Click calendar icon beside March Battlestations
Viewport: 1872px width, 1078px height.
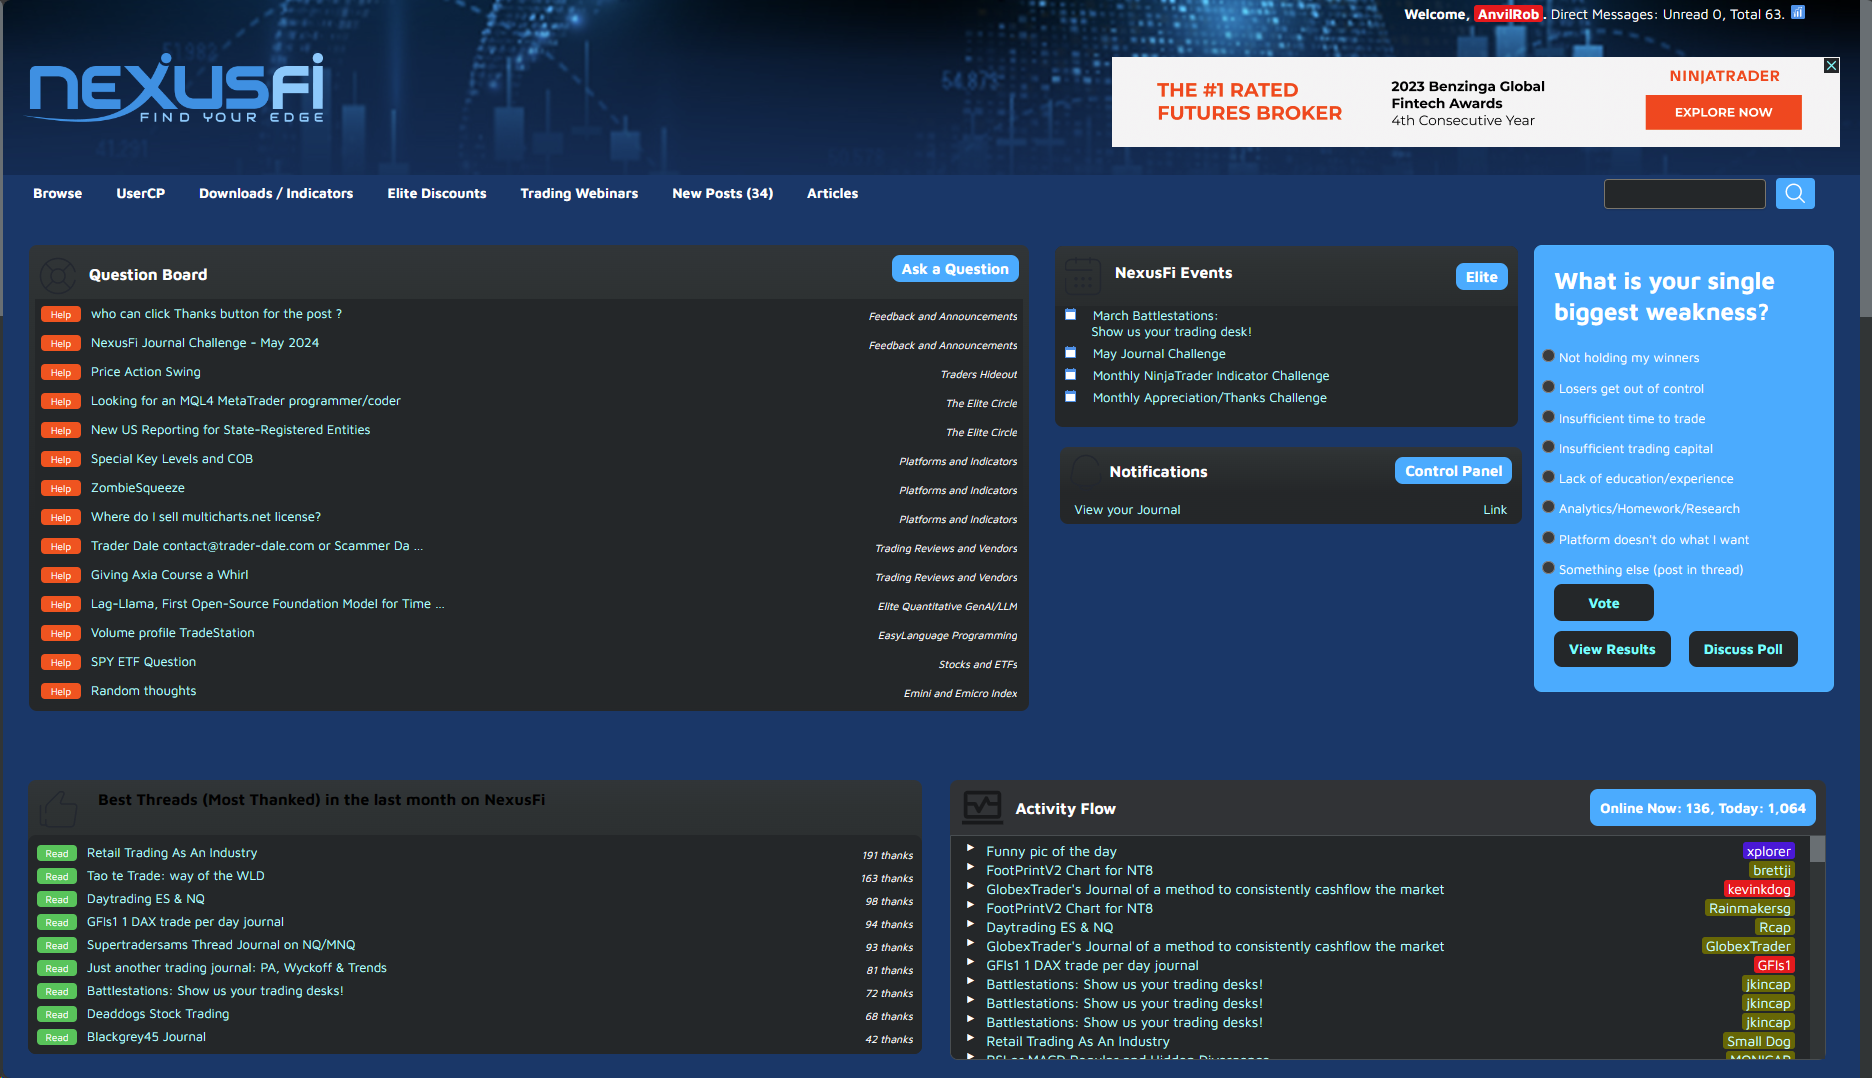tap(1071, 315)
